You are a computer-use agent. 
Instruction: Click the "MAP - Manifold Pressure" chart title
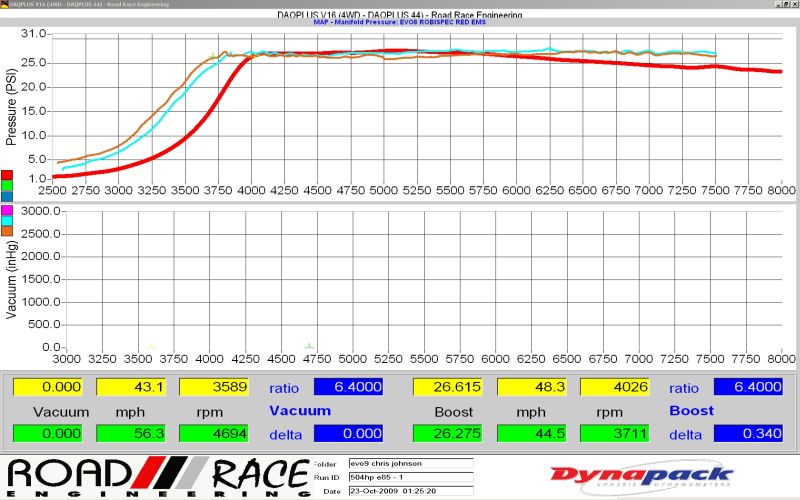[399, 22]
